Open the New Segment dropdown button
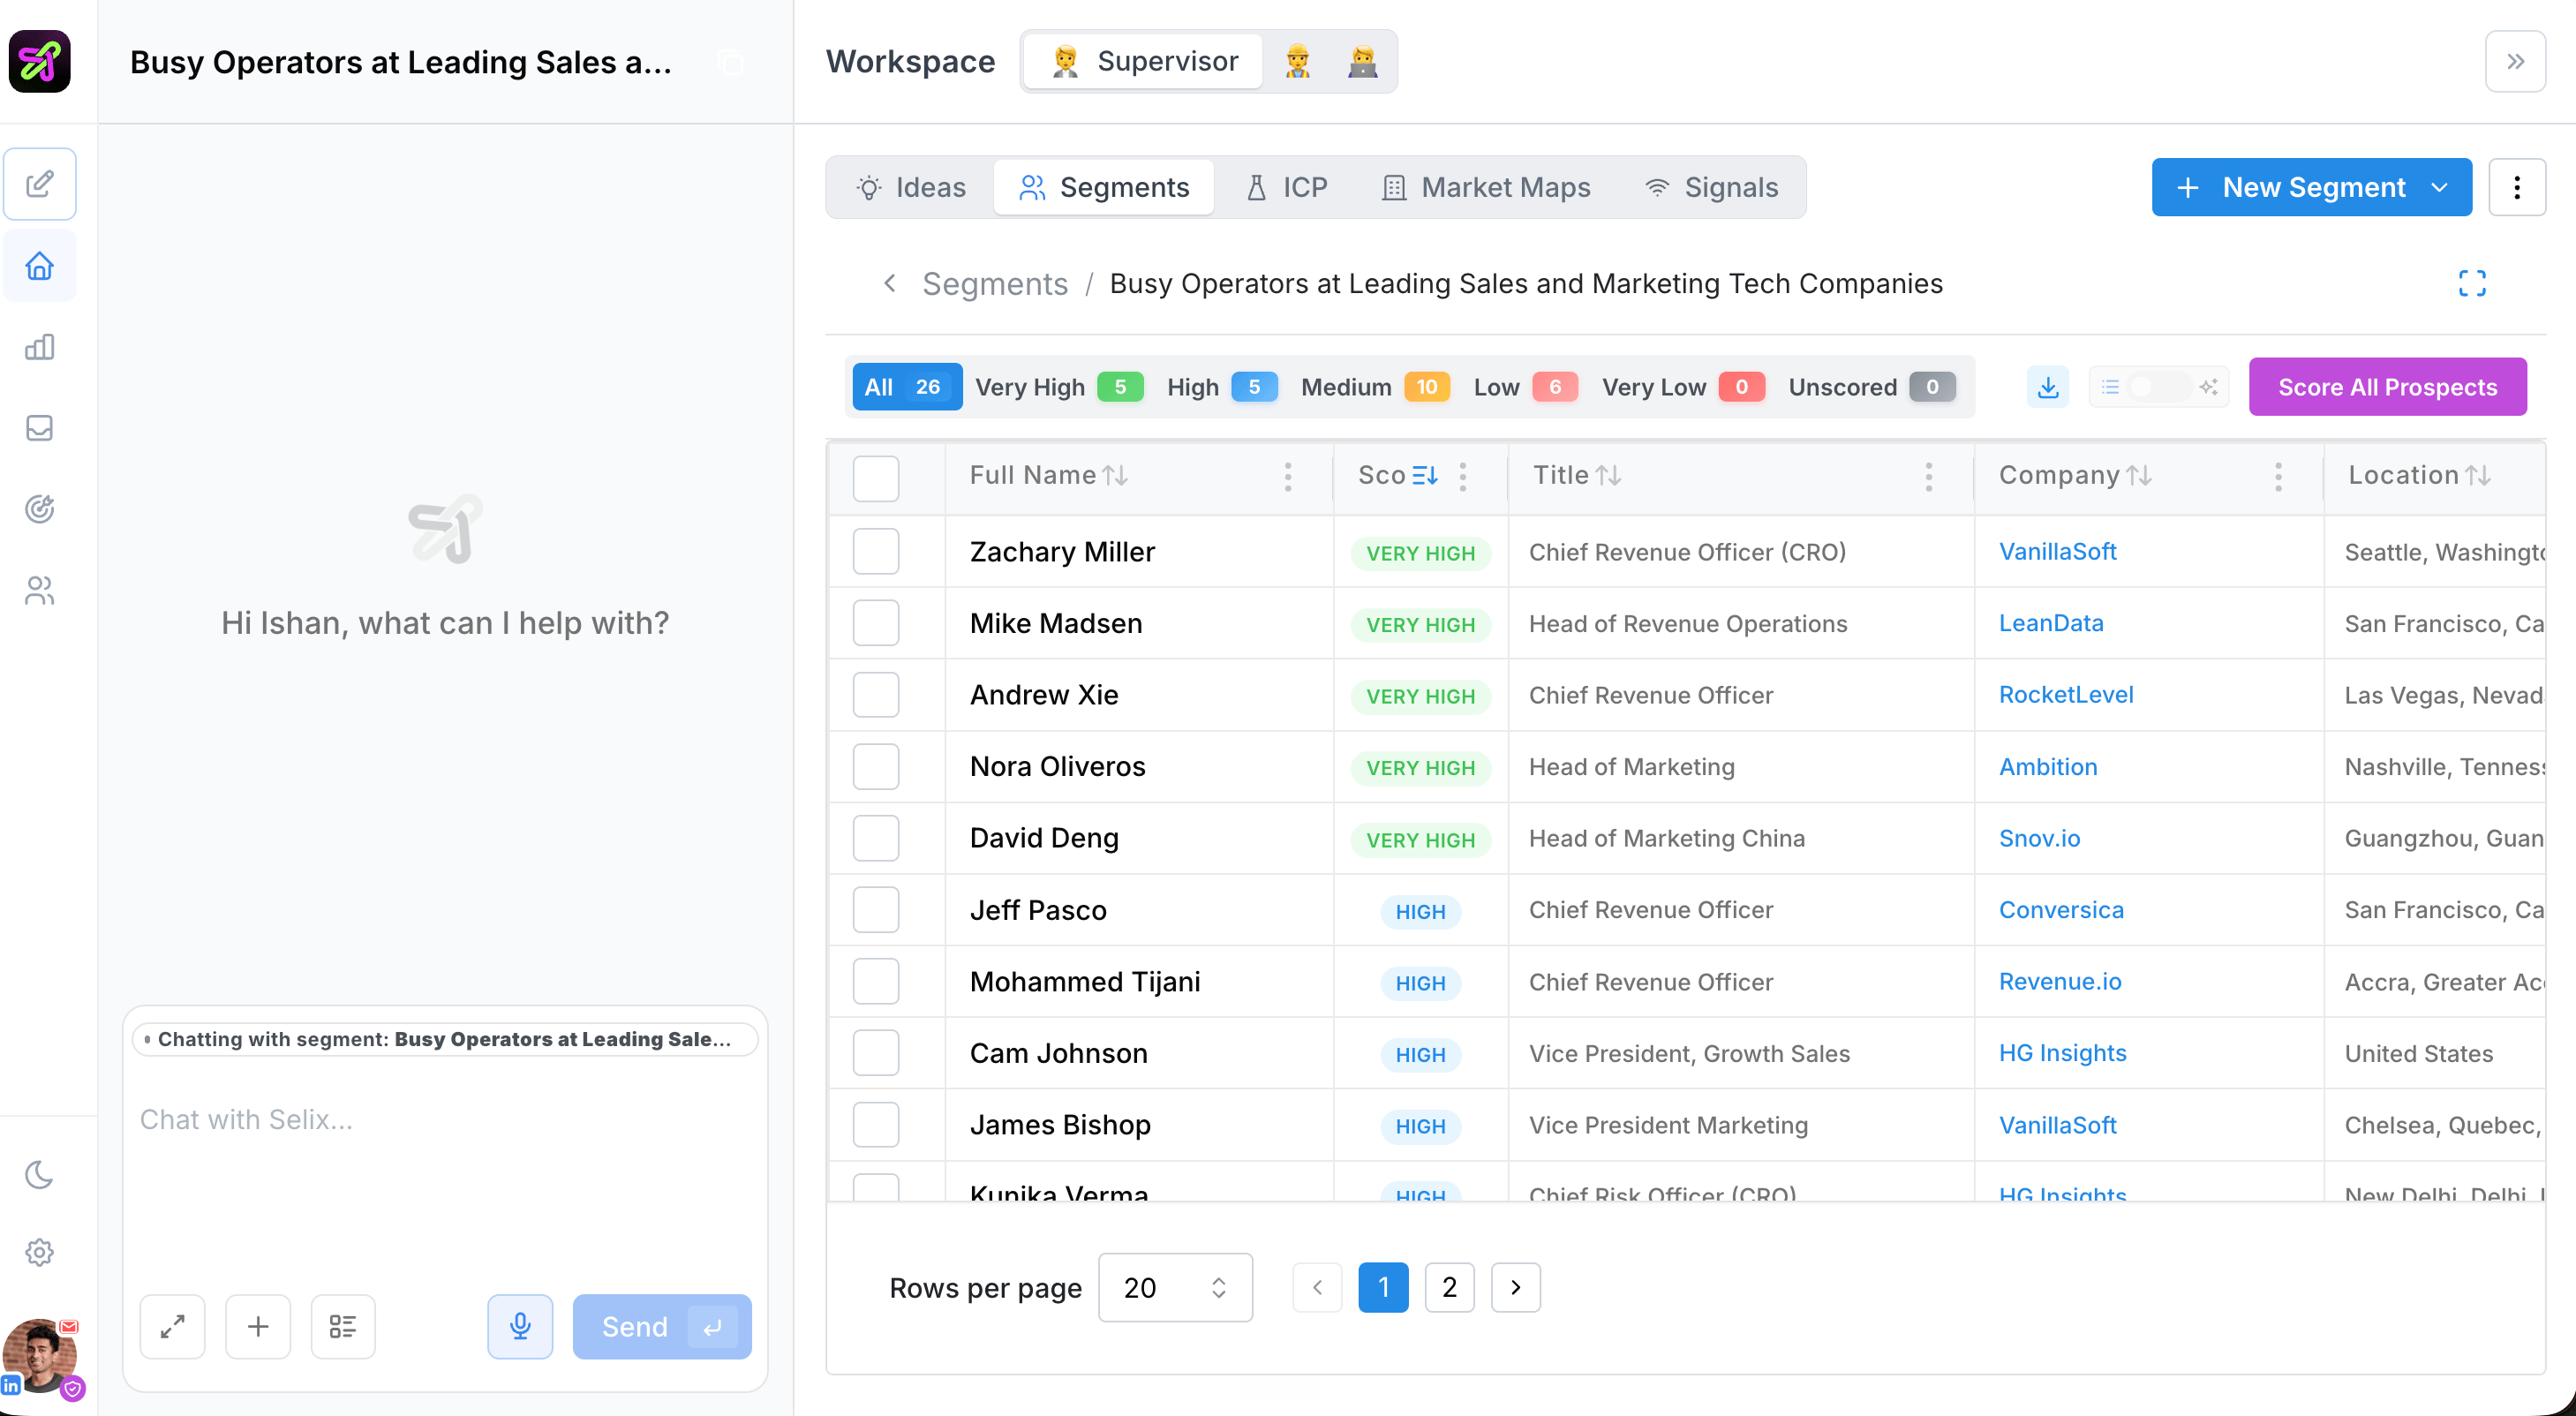Image resolution: width=2576 pixels, height=1416 pixels. pyautogui.click(x=2311, y=187)
